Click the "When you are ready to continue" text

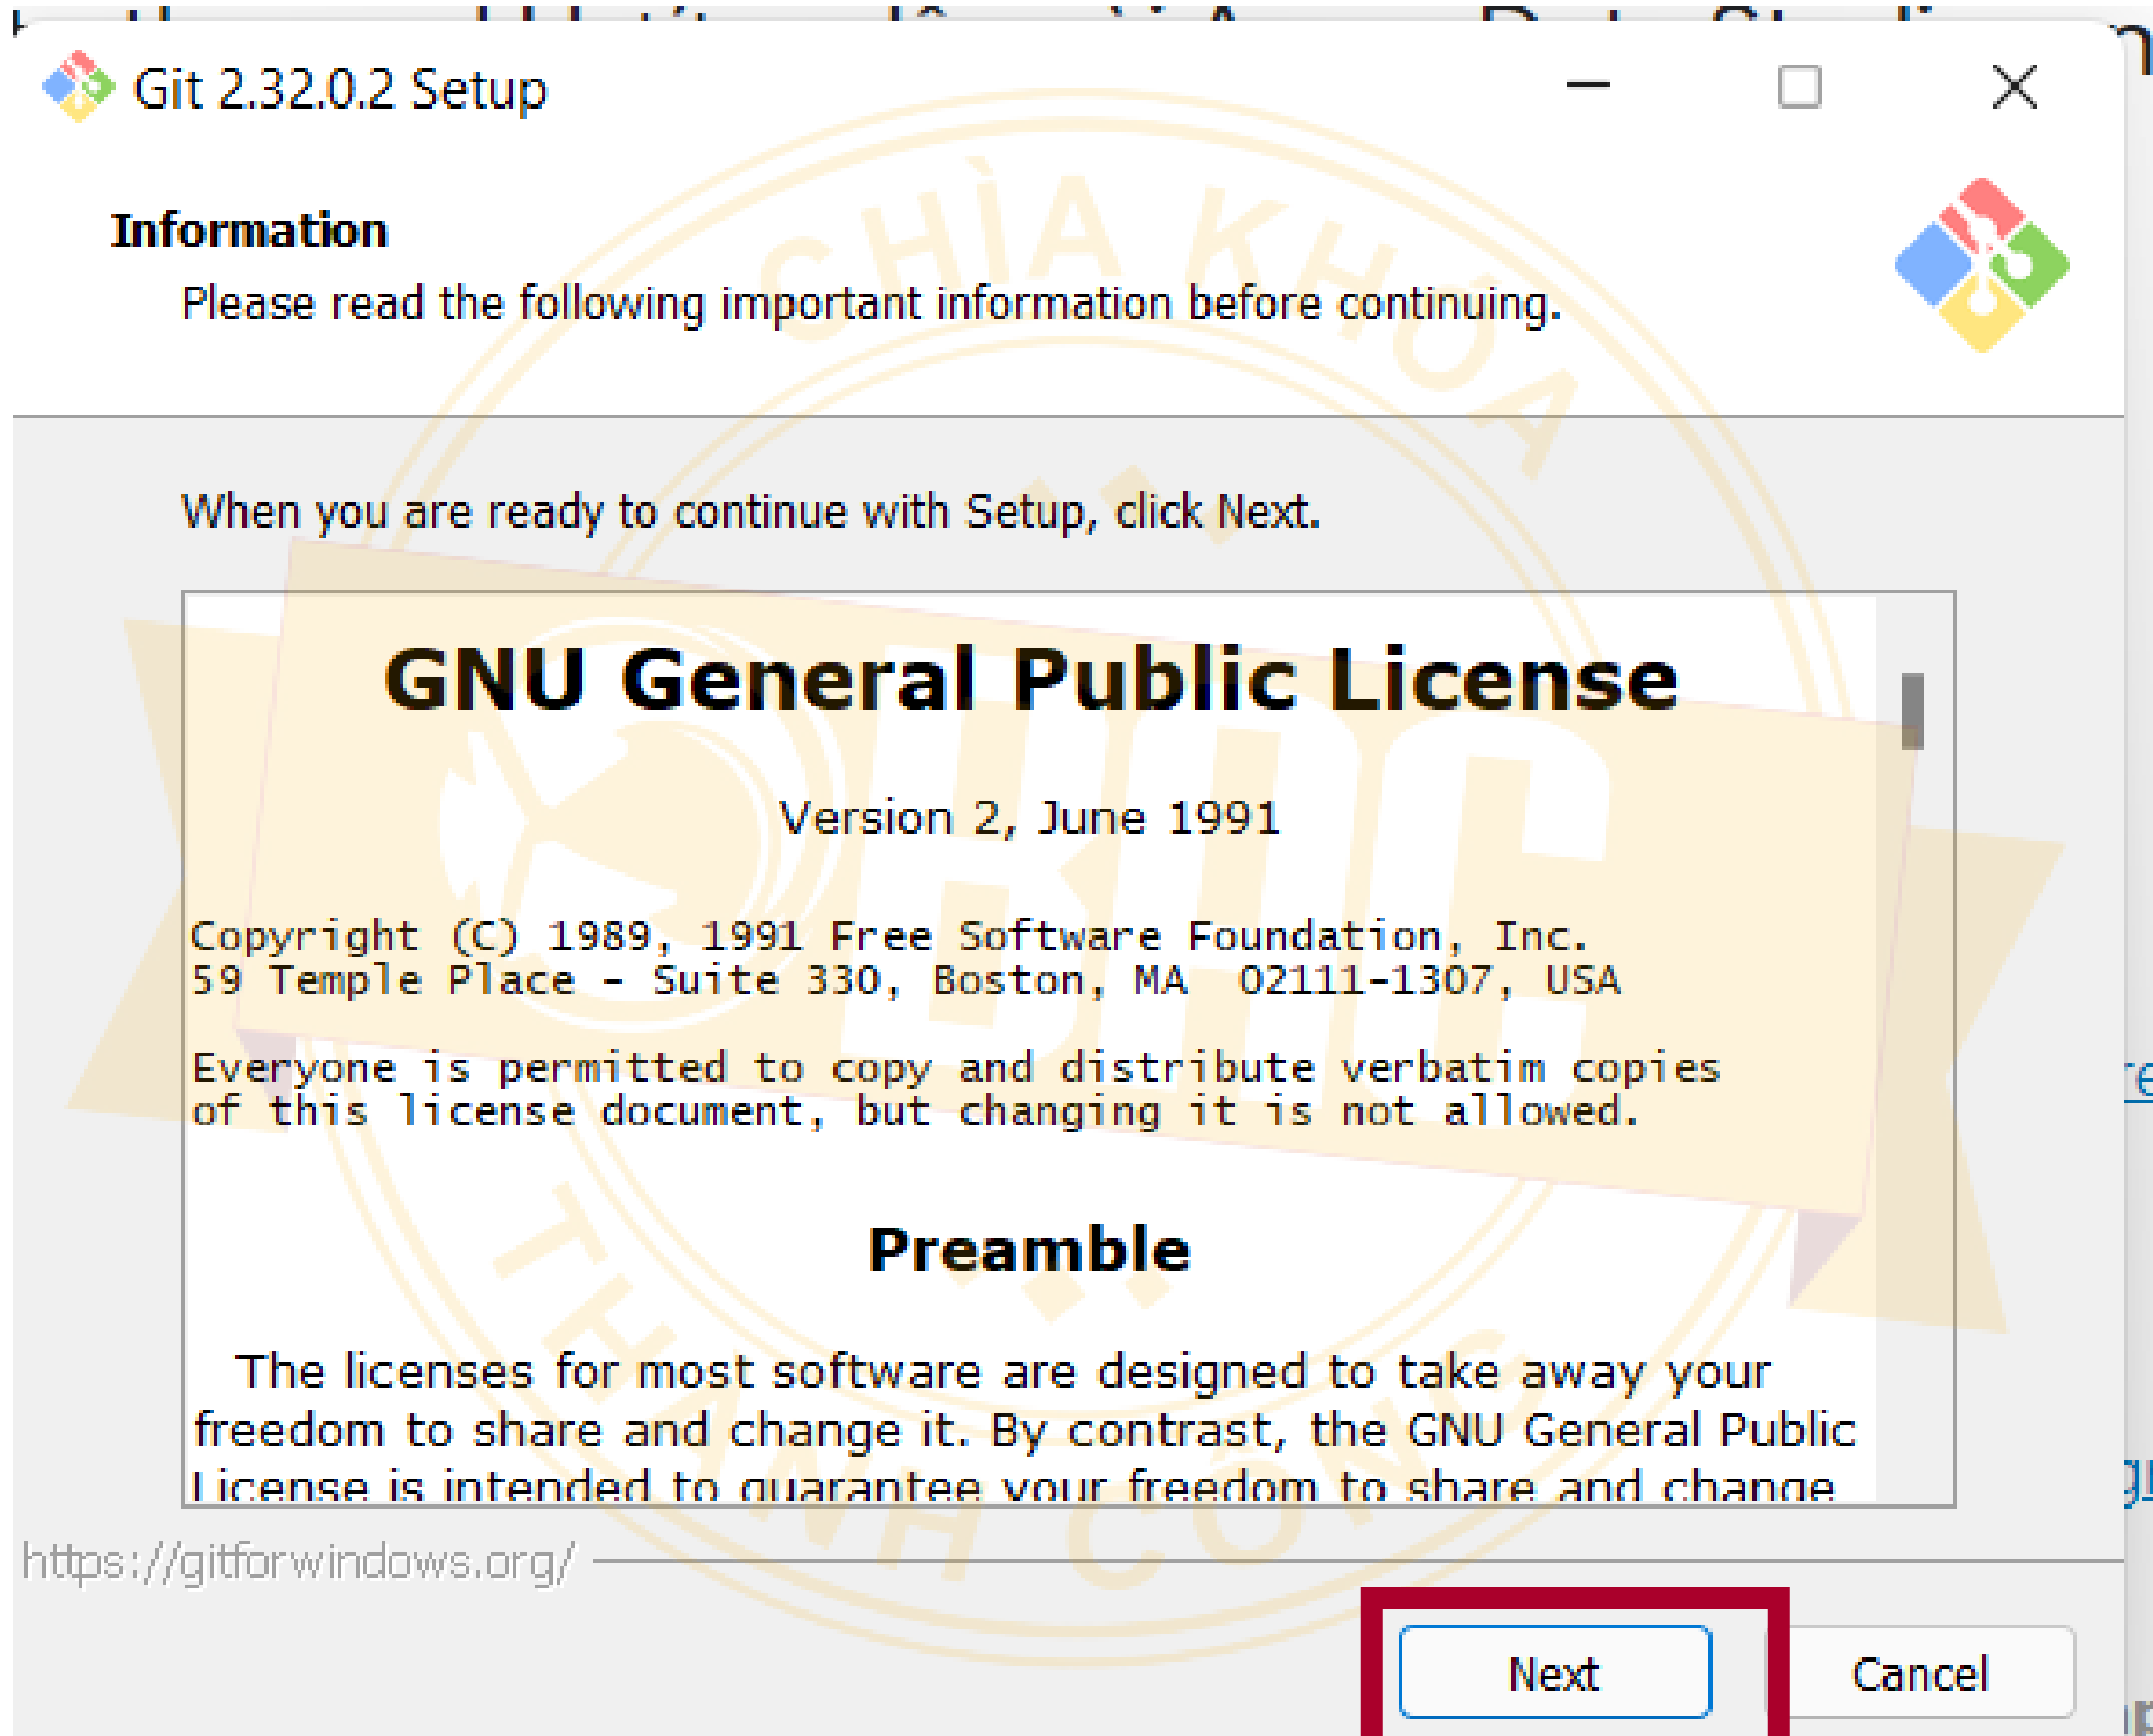pos(751,512)
